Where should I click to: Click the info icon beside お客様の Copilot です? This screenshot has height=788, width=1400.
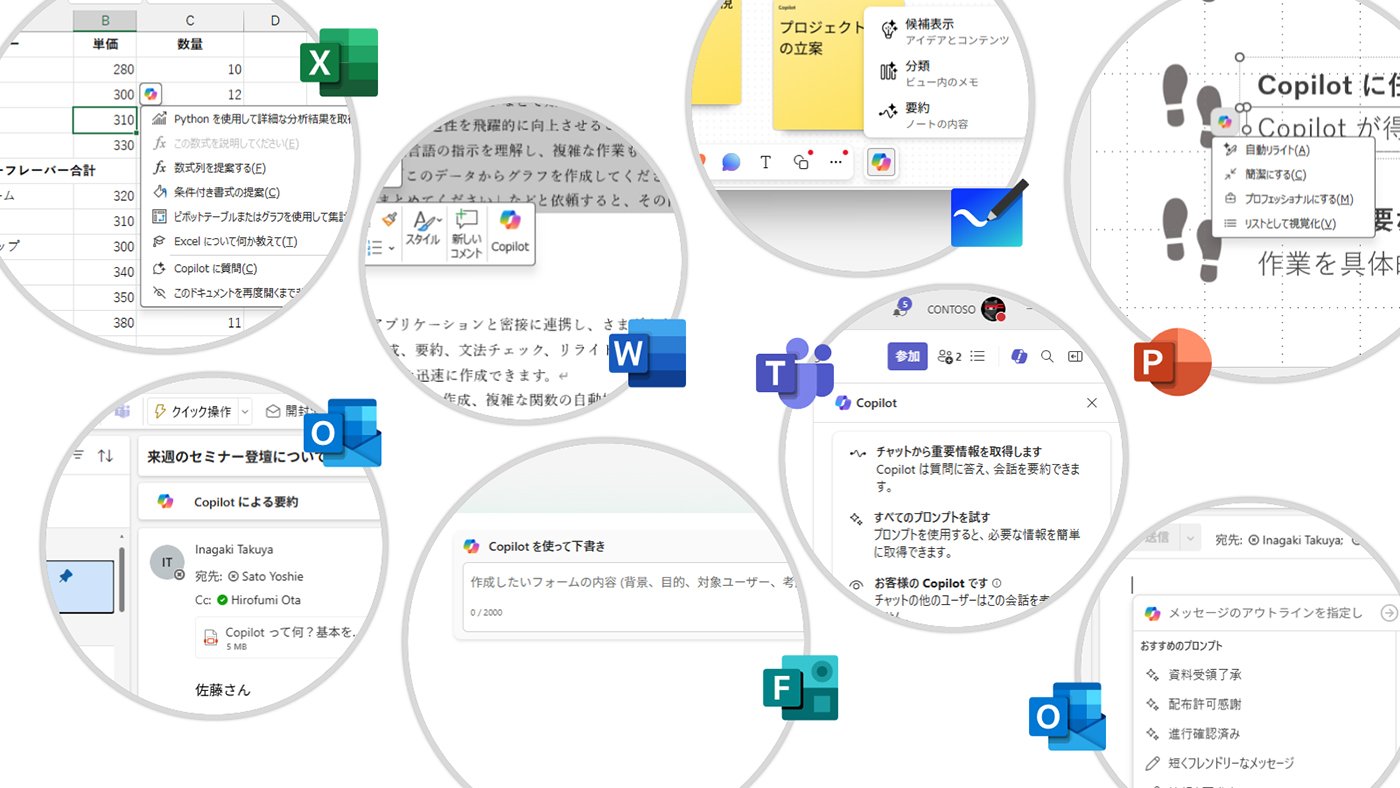click(997, 583)
